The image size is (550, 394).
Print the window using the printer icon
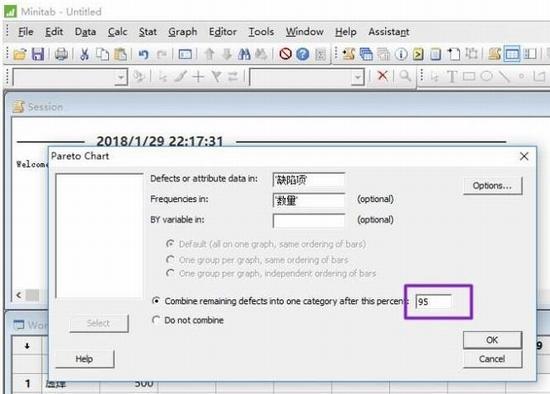click(61, 54)
